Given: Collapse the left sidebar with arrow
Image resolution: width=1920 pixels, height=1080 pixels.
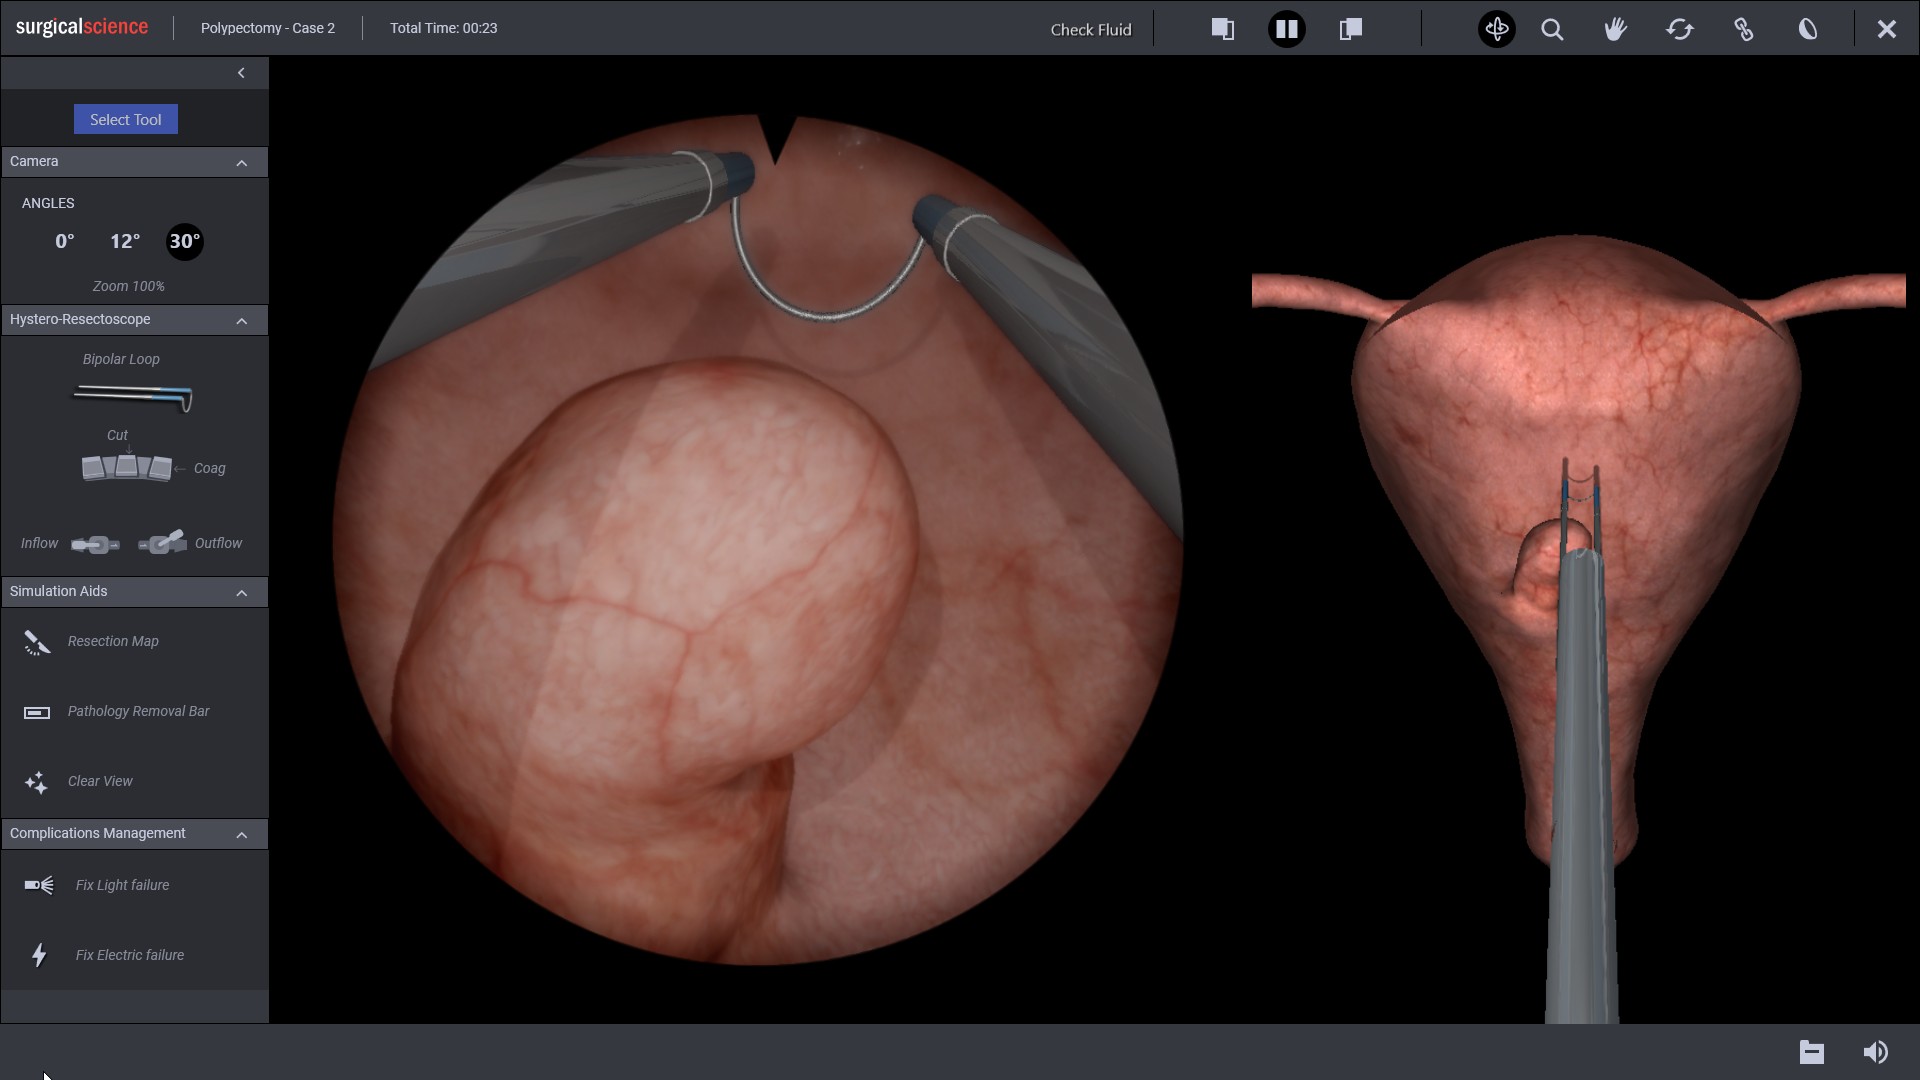Looking at the screenshot, I should [x=241, y=73].
